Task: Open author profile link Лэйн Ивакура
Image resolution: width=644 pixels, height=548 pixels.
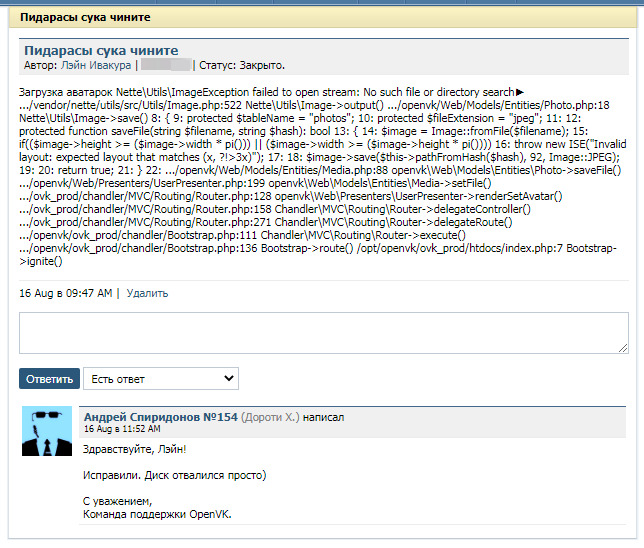Action: 96,65
